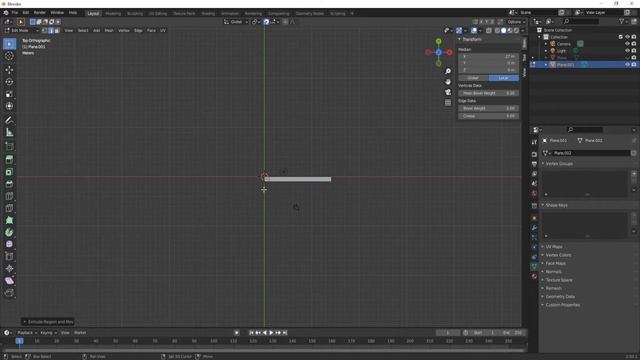Expand Extrude Region and Move operator panel
Screen dimensions: 640x360
[48, 322]
